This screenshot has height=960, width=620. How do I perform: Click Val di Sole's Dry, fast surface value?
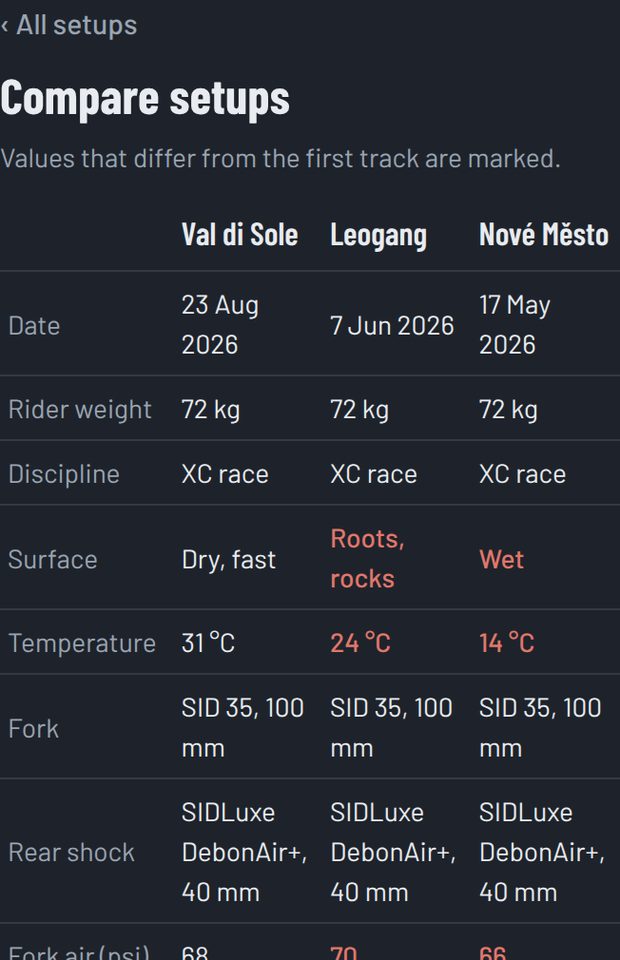pyautogui.click(x=229, y=560)
